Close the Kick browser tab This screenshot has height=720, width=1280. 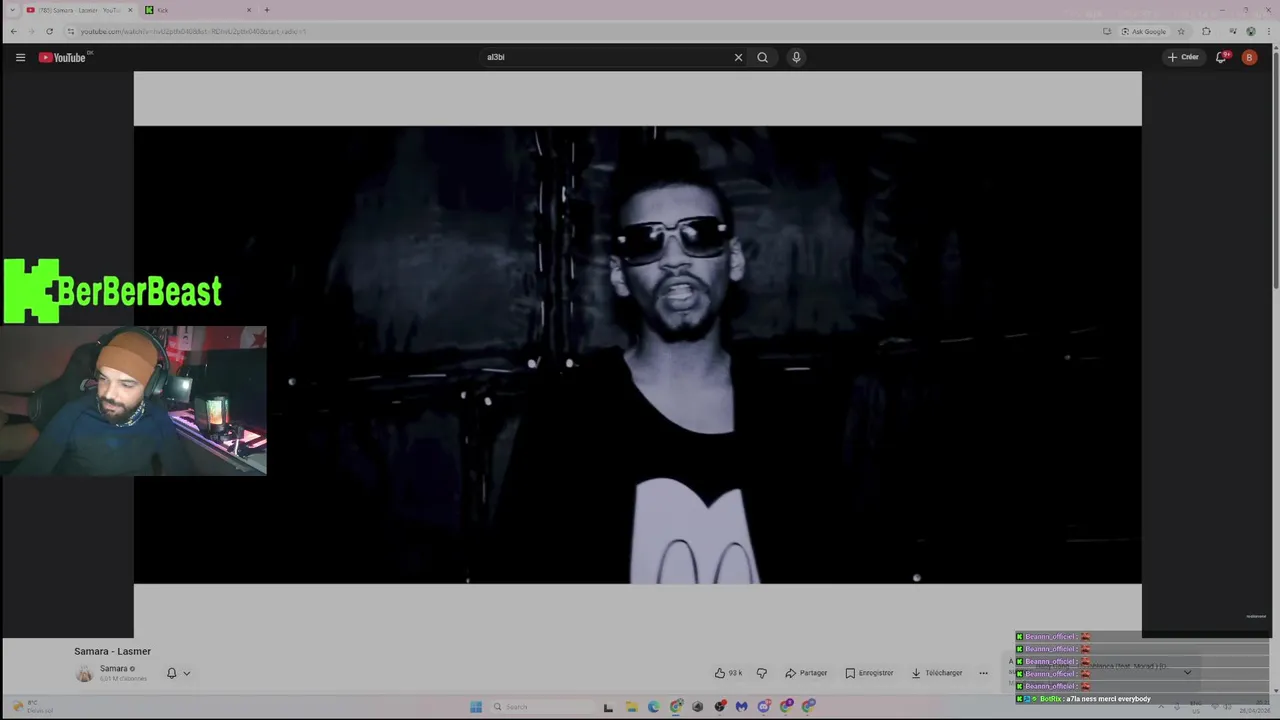click(x=249, y=10)
